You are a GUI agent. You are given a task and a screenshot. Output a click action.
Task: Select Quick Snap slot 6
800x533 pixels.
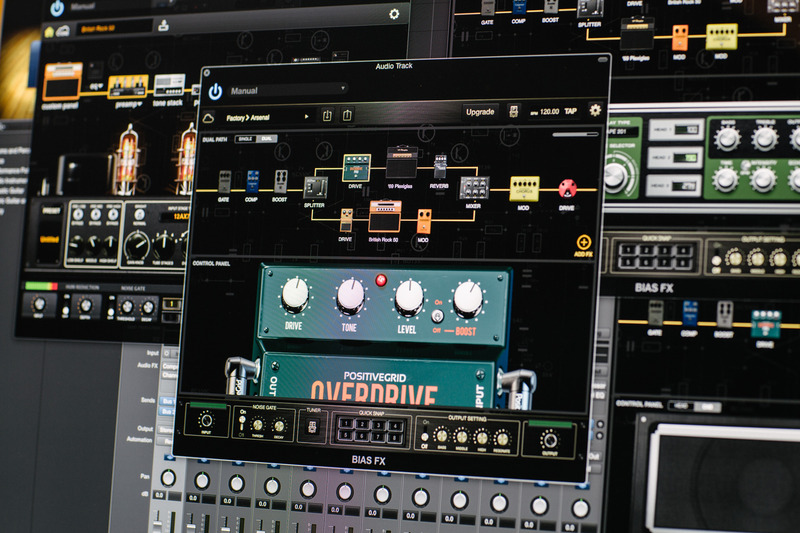point(362,436)
